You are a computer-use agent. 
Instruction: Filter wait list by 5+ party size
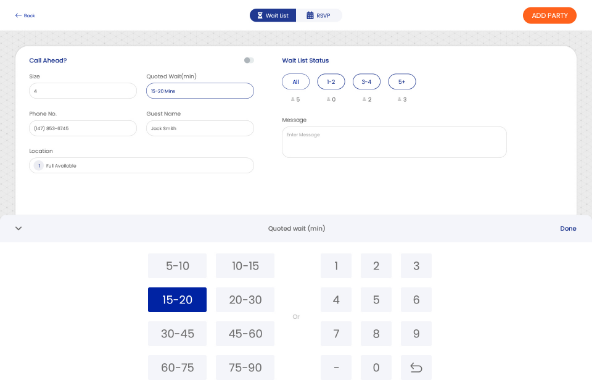click(x=402, y=82)
